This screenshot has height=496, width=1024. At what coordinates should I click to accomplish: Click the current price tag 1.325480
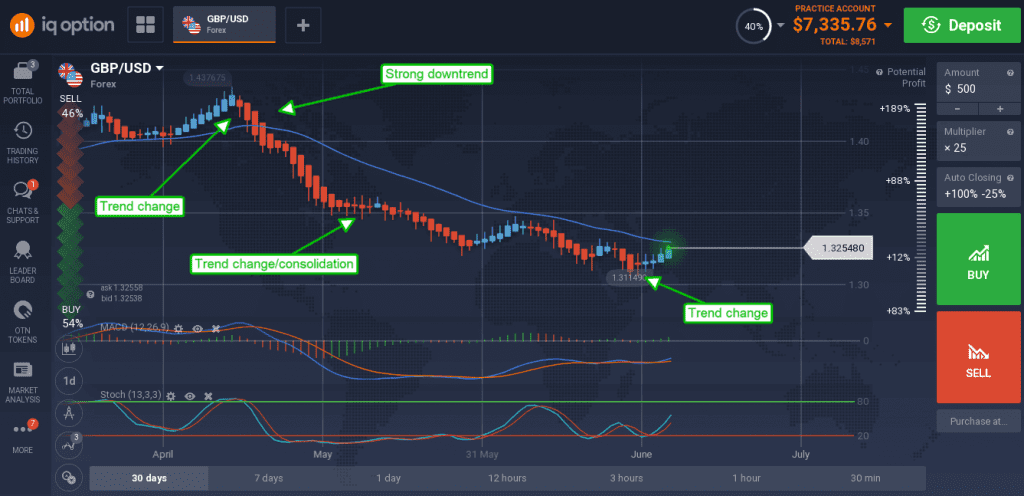[x=839, y=248]
